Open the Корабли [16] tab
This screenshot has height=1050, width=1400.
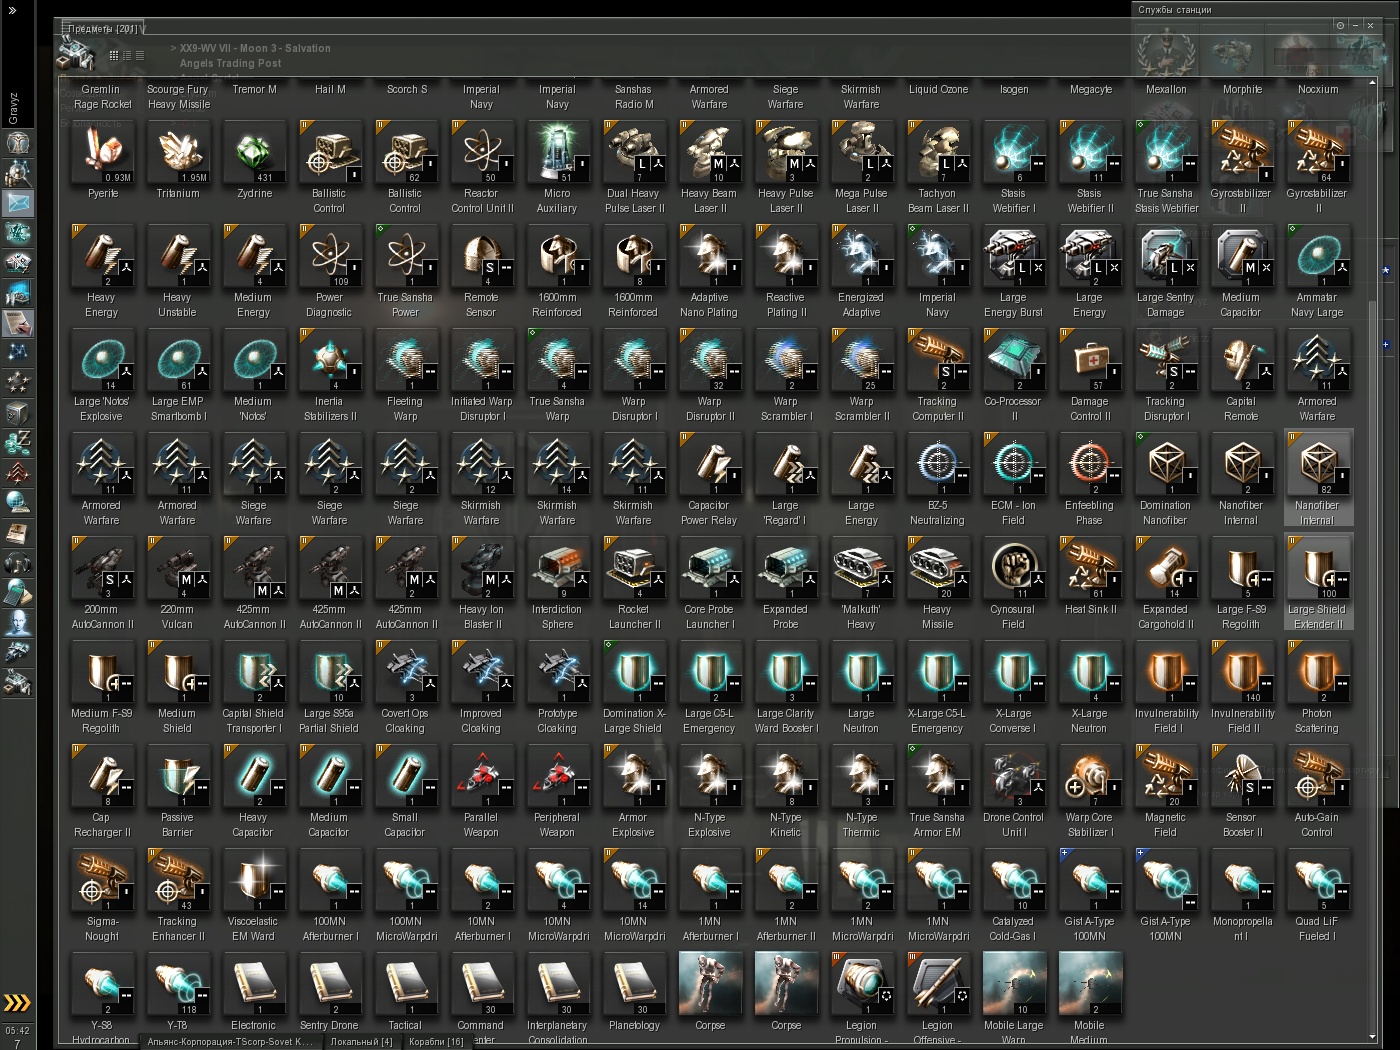pyautogui.click(x=436, y=1042)
